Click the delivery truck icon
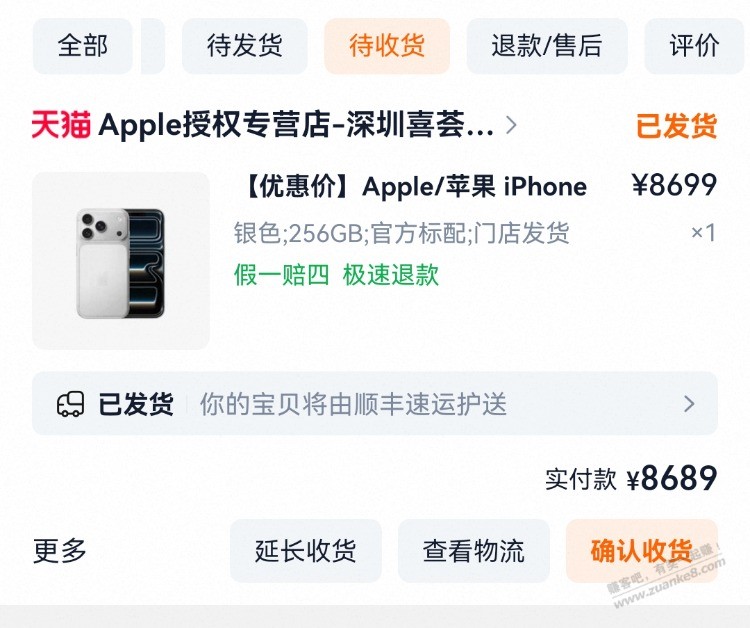This screenshot has width=750, height=628. pyautogui.click(x=70, y=404)
